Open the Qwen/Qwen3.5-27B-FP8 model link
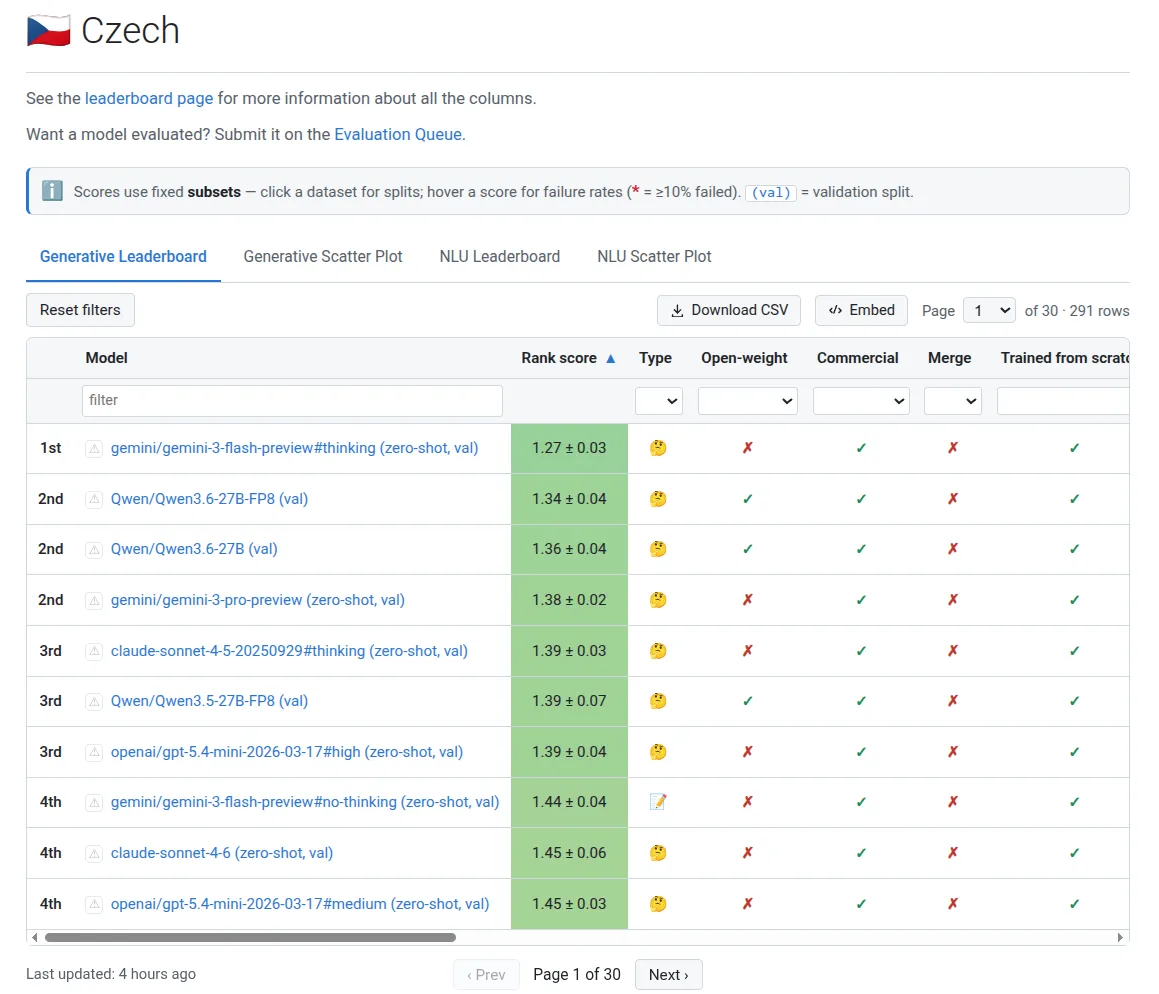The height and width of the screenshot is (994, 1159). (x=209, y=701)
